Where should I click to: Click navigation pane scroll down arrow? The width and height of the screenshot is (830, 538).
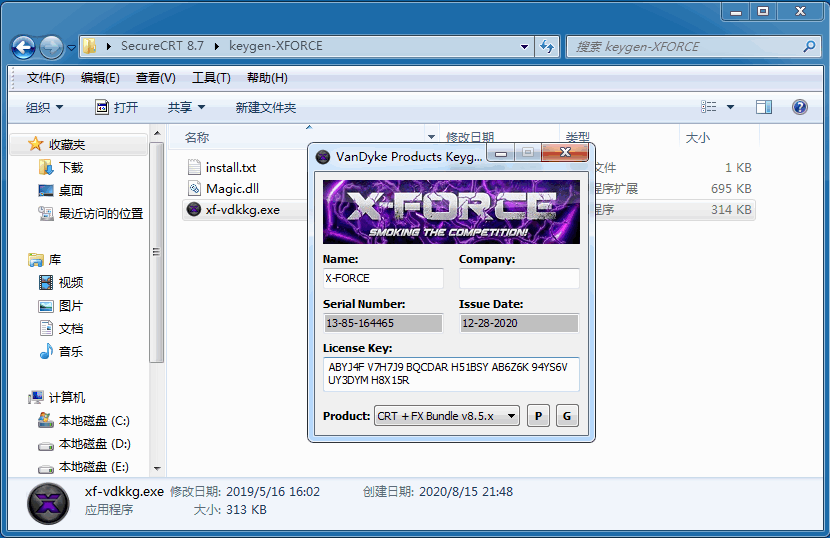point(157,469)
